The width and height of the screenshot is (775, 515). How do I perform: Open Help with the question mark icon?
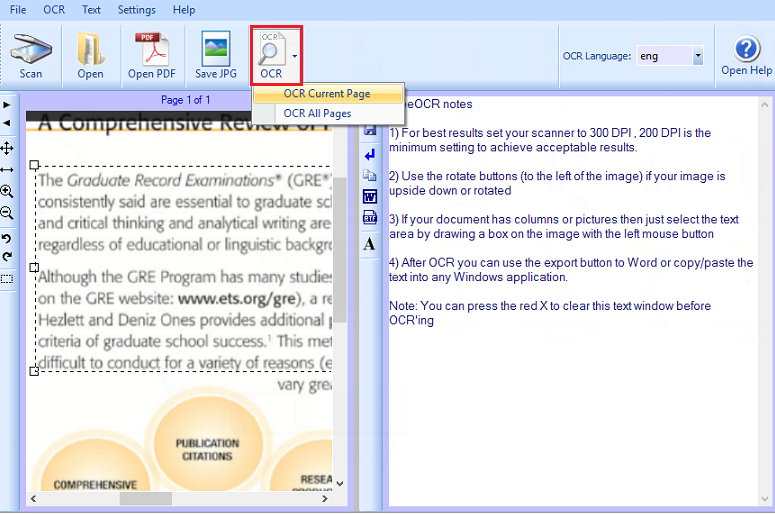(746, 55)
